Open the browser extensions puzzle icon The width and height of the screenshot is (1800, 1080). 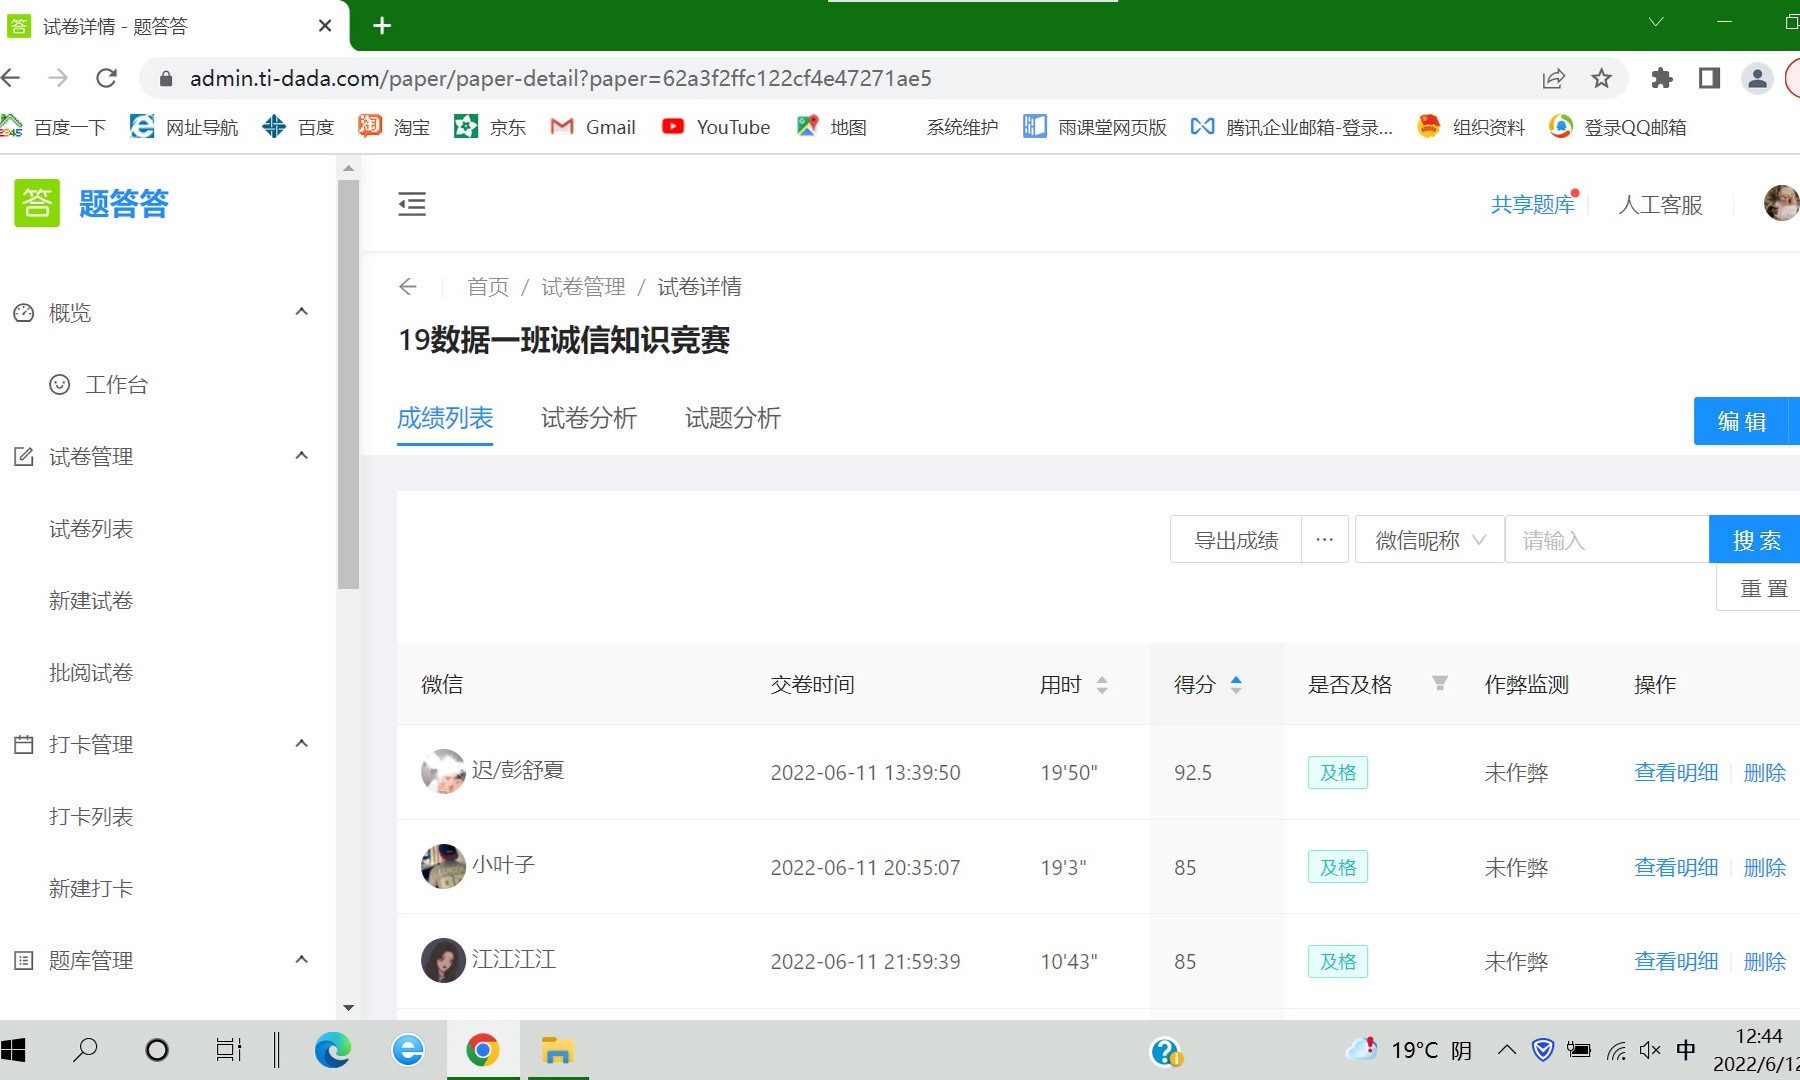pyautogui.click(x=1661, y=78)
